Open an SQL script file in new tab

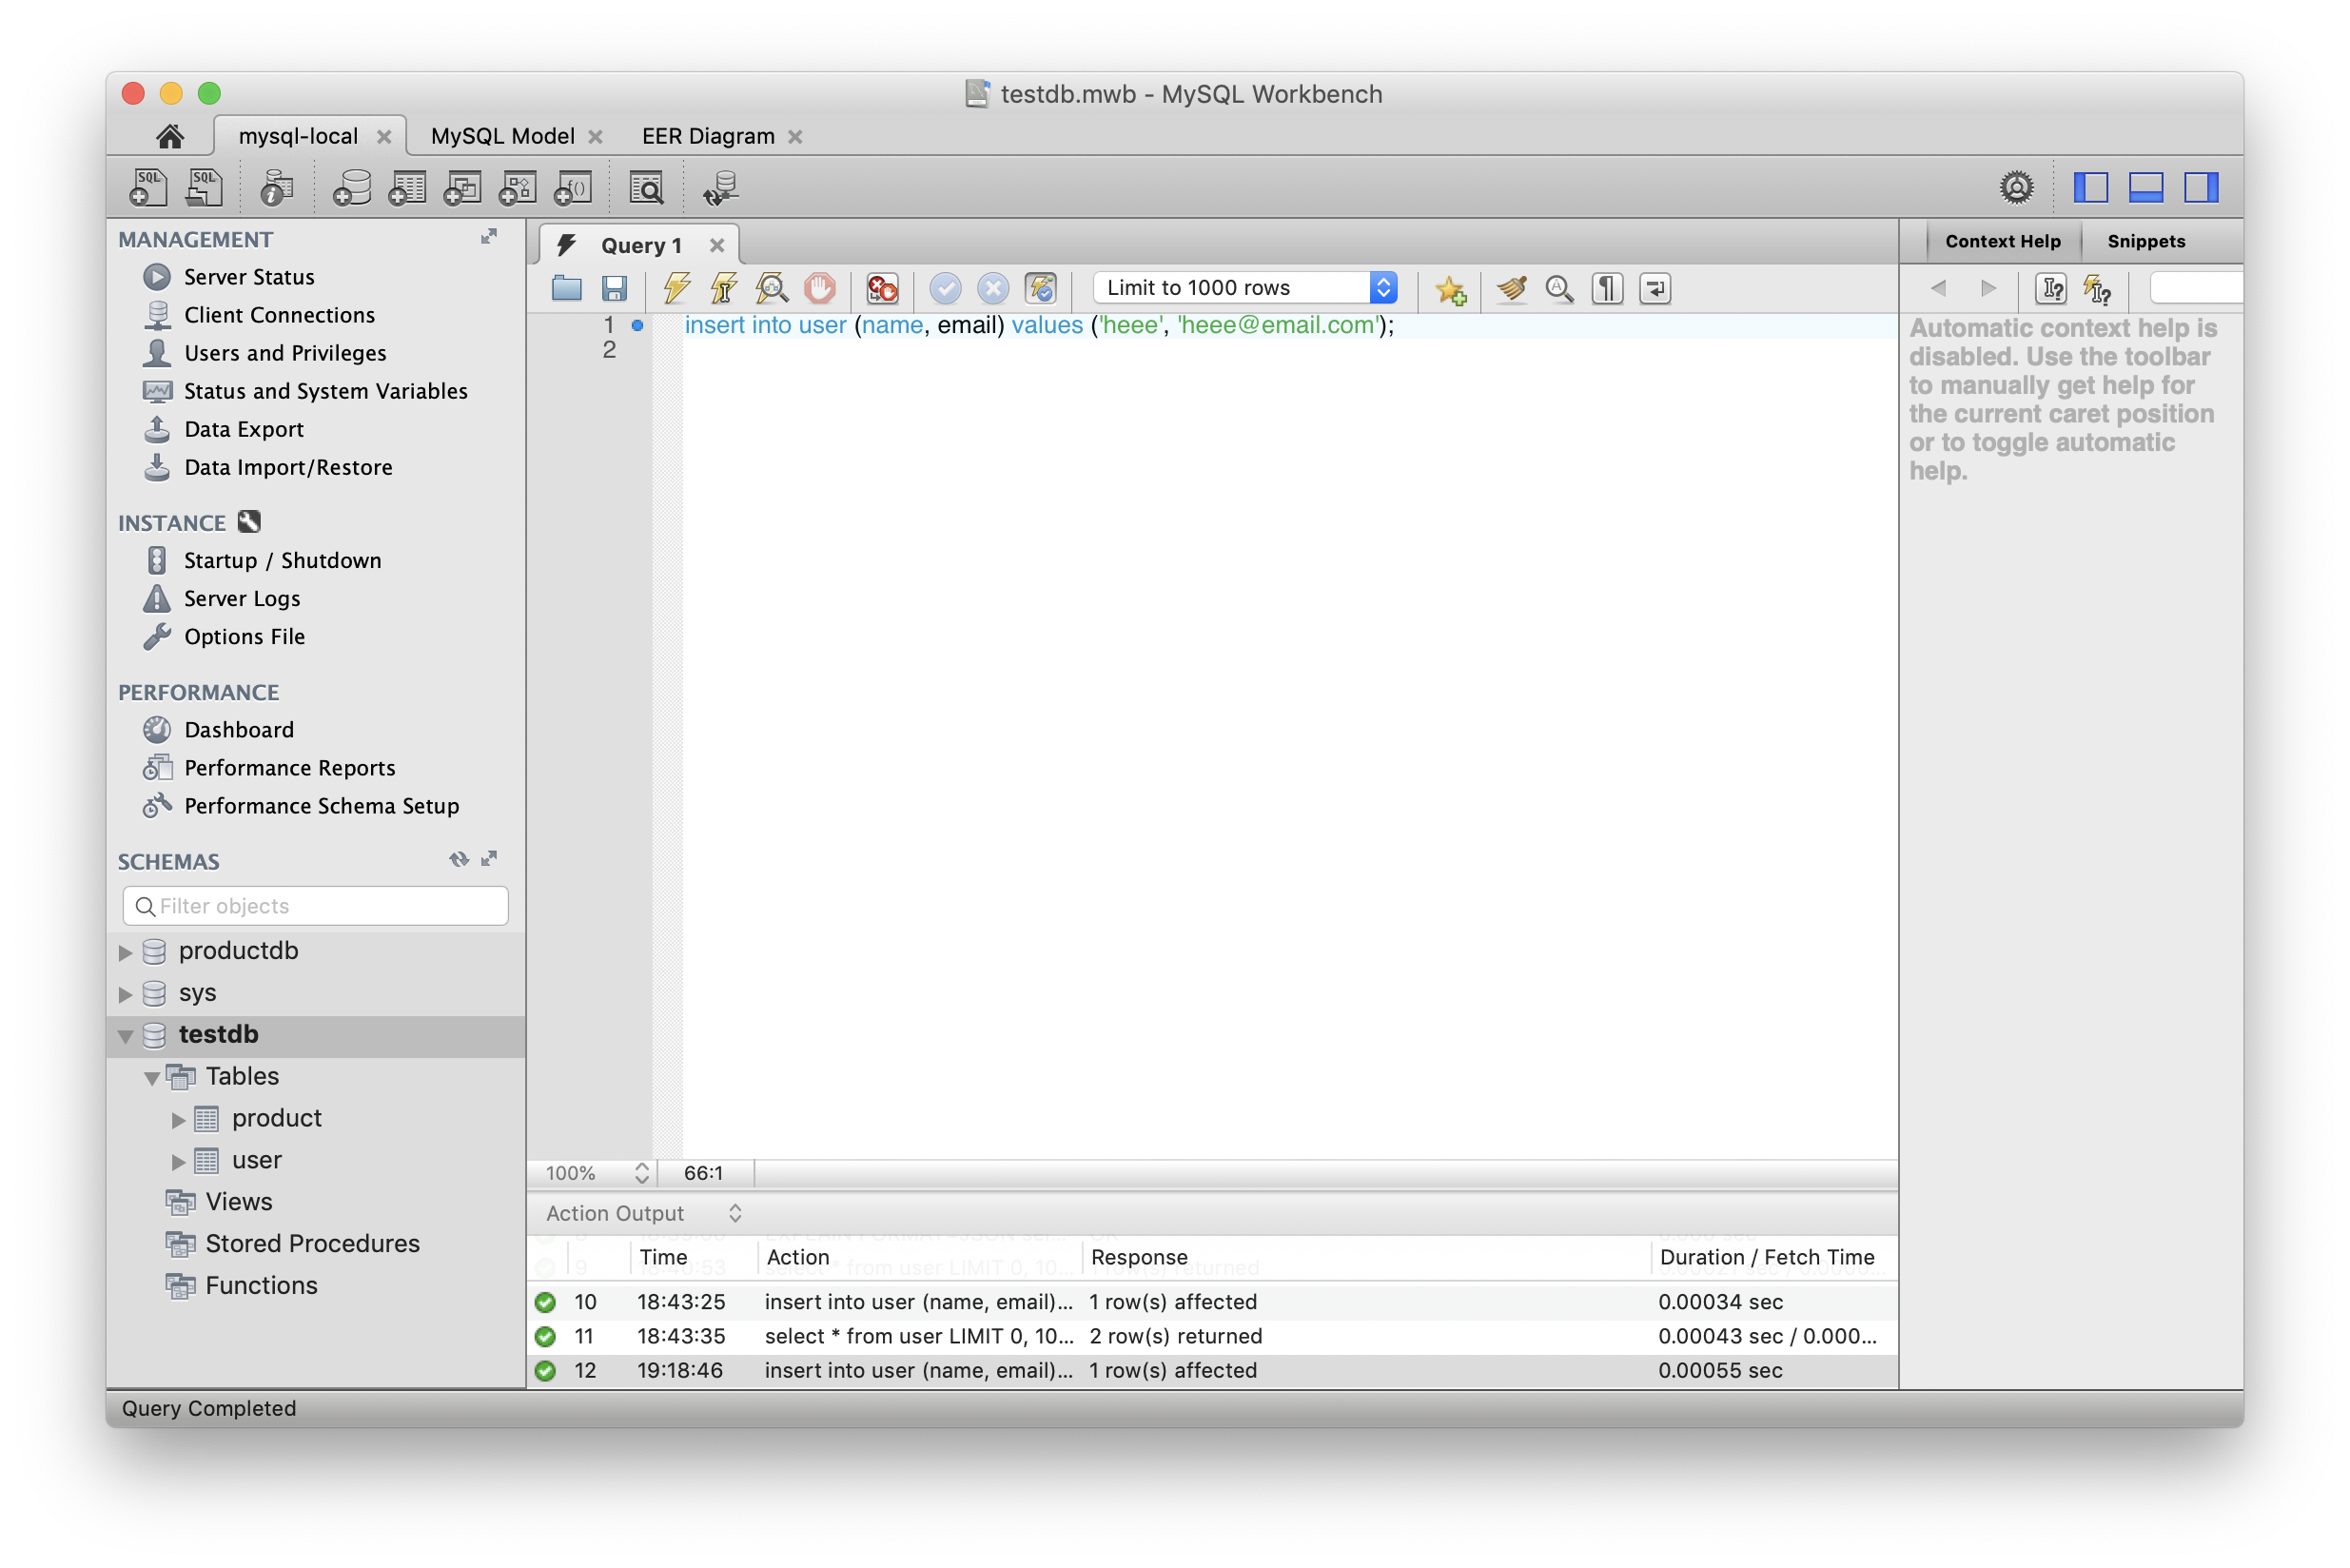(x=204, y=187)
